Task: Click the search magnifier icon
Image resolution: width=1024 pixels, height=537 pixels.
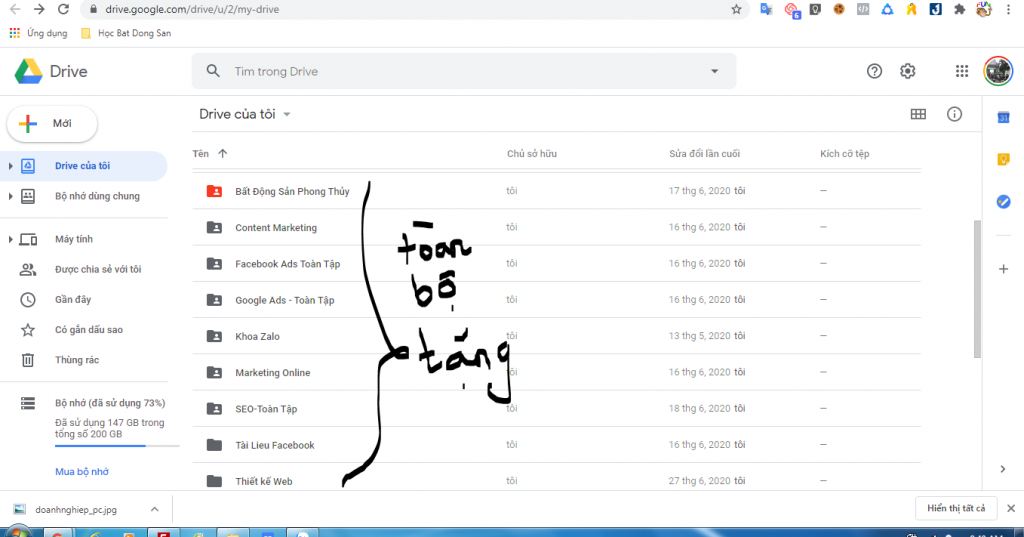Action: pyautogui.click(x=213, y=71)
